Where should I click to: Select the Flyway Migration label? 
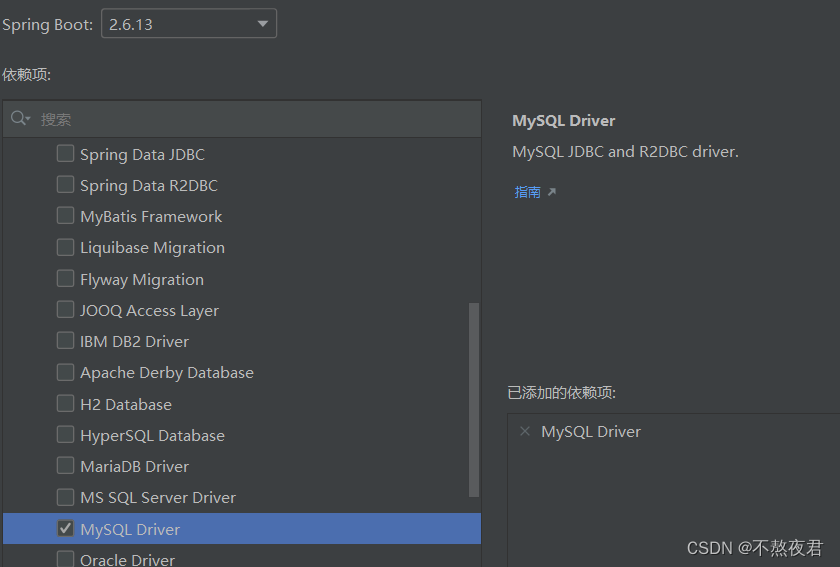click(142, 280)
